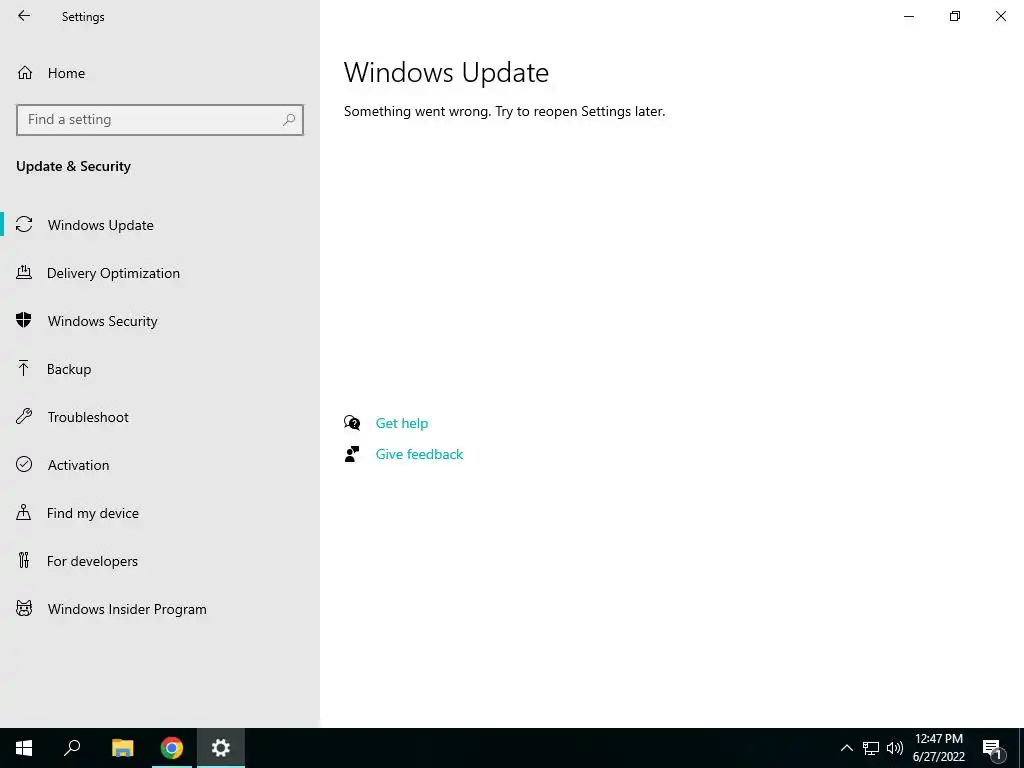
Task: Close the Settings window
Action: [1000, 16]
